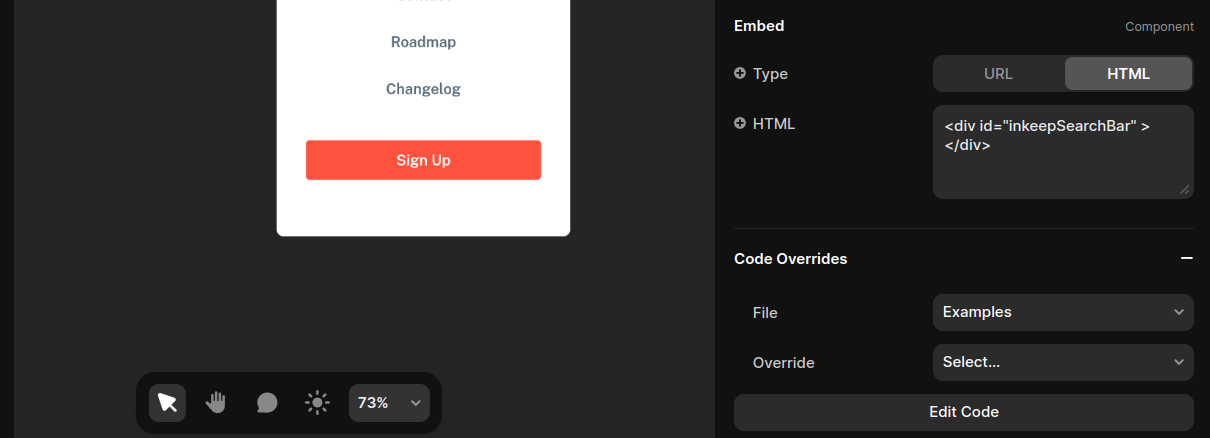1210x438 pixels.
Task: Click the Changelog menu item
Action: coord(423,89)
